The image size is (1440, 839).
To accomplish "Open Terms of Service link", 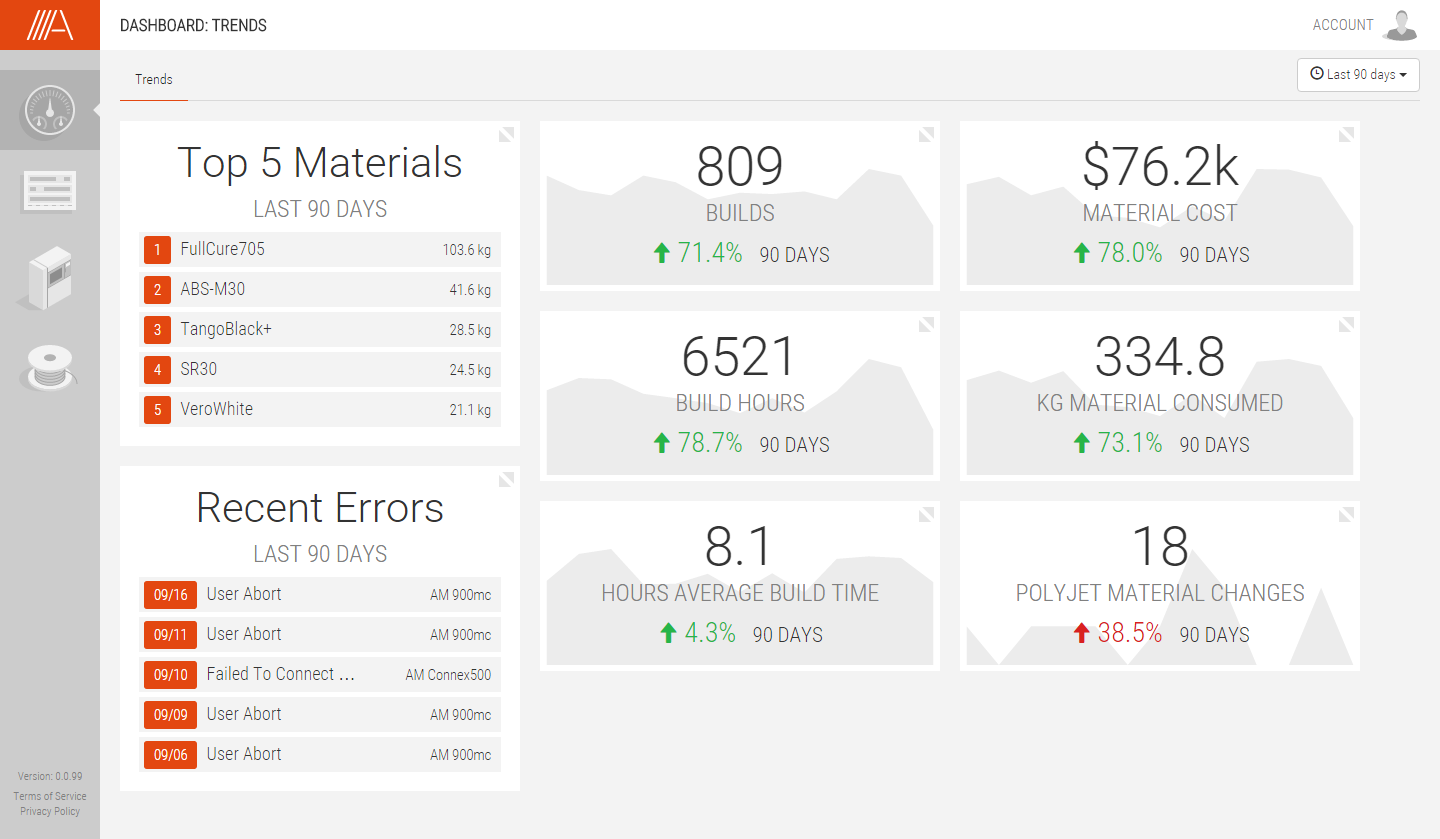I will point(50,797).
